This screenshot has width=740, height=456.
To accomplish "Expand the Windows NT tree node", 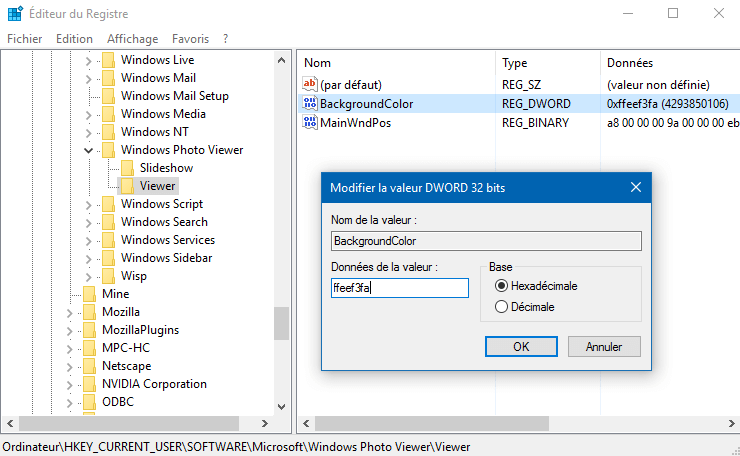I will [x=88, y=133].
